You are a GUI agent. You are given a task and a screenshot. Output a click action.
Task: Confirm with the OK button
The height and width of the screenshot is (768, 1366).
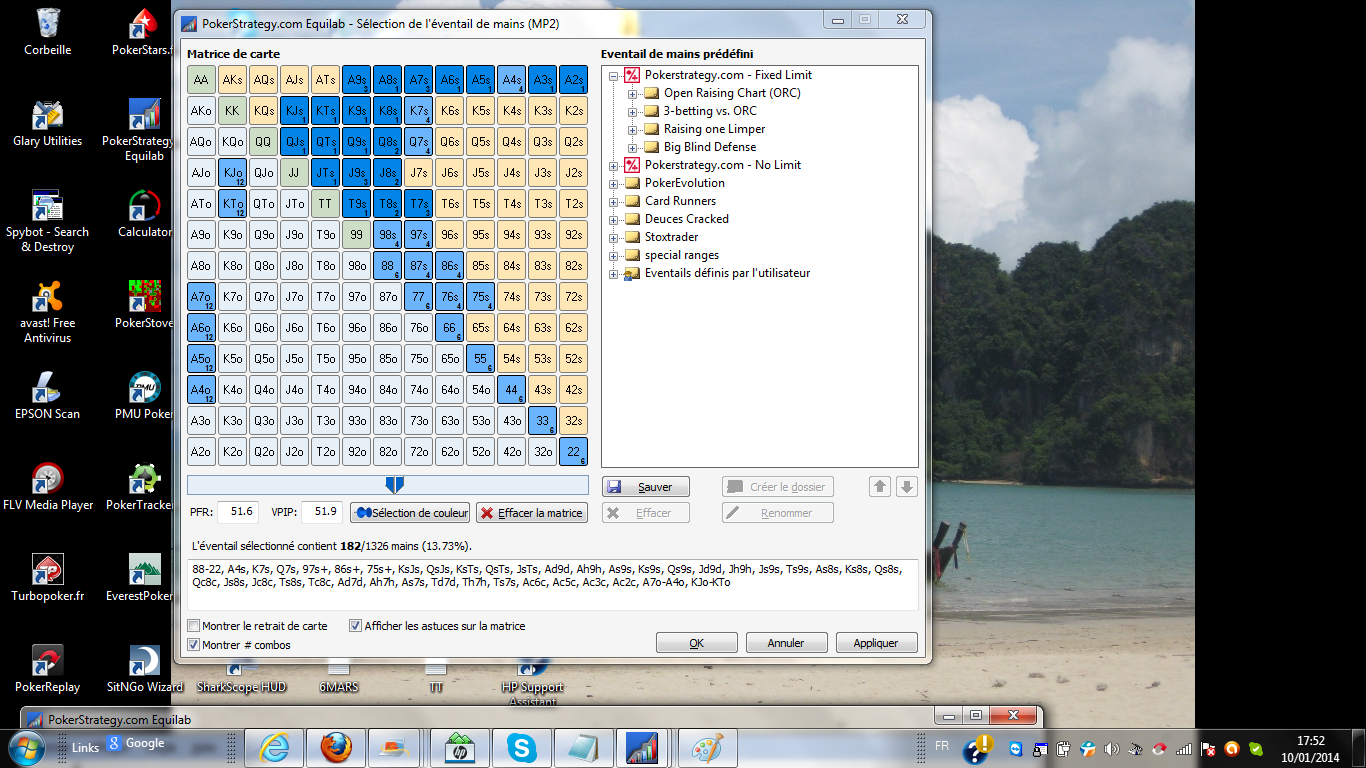696,643
